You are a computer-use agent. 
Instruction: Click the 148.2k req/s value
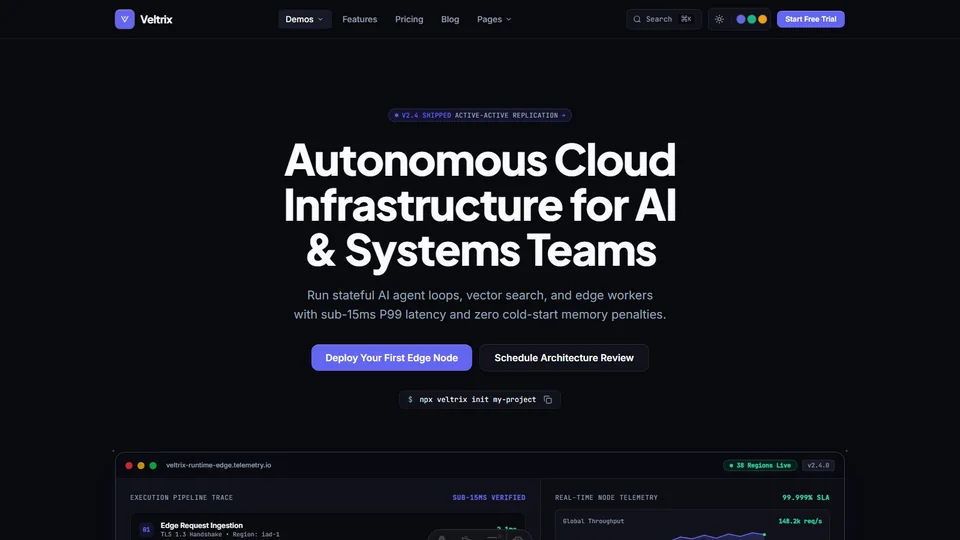800,521
